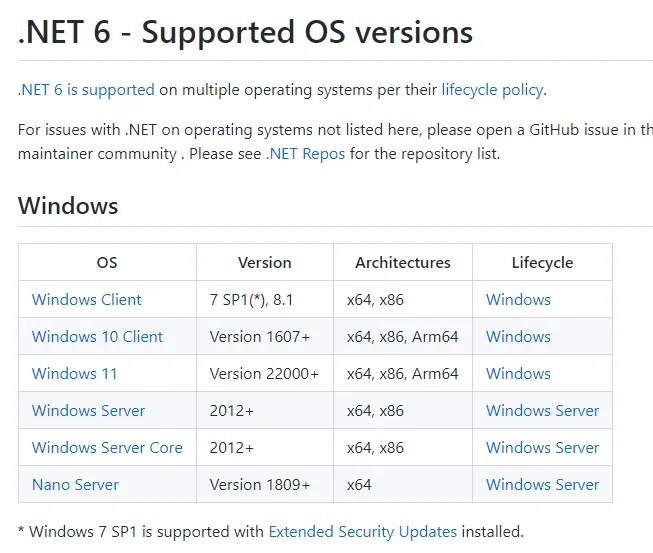Viewport: 653px width, 553px height.
Task: Select the "Windows 11" OS link
Action: point(74,373)
